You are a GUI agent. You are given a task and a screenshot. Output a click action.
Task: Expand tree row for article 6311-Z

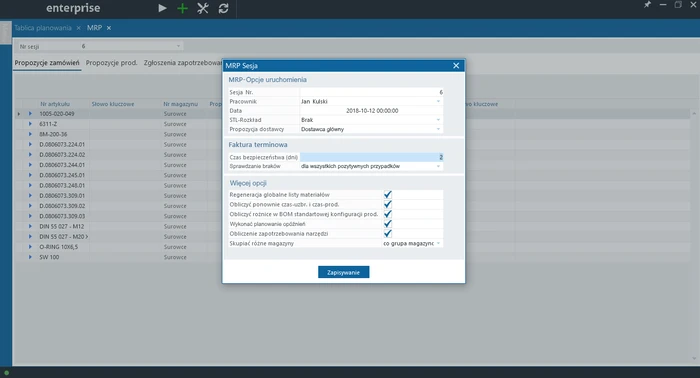tap(30, 124)
